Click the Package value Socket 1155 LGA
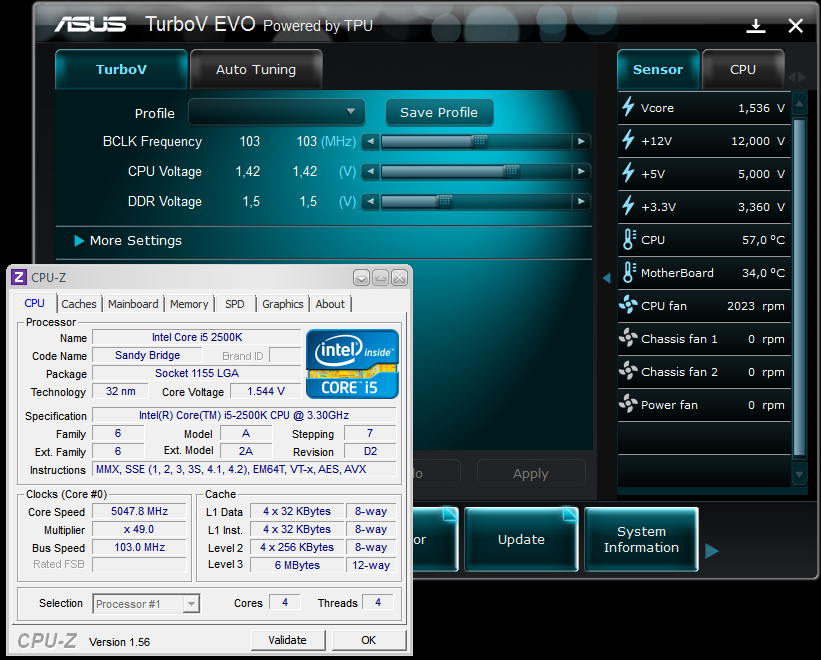Viewport: 821px width, 660px height. click(197, 373)
